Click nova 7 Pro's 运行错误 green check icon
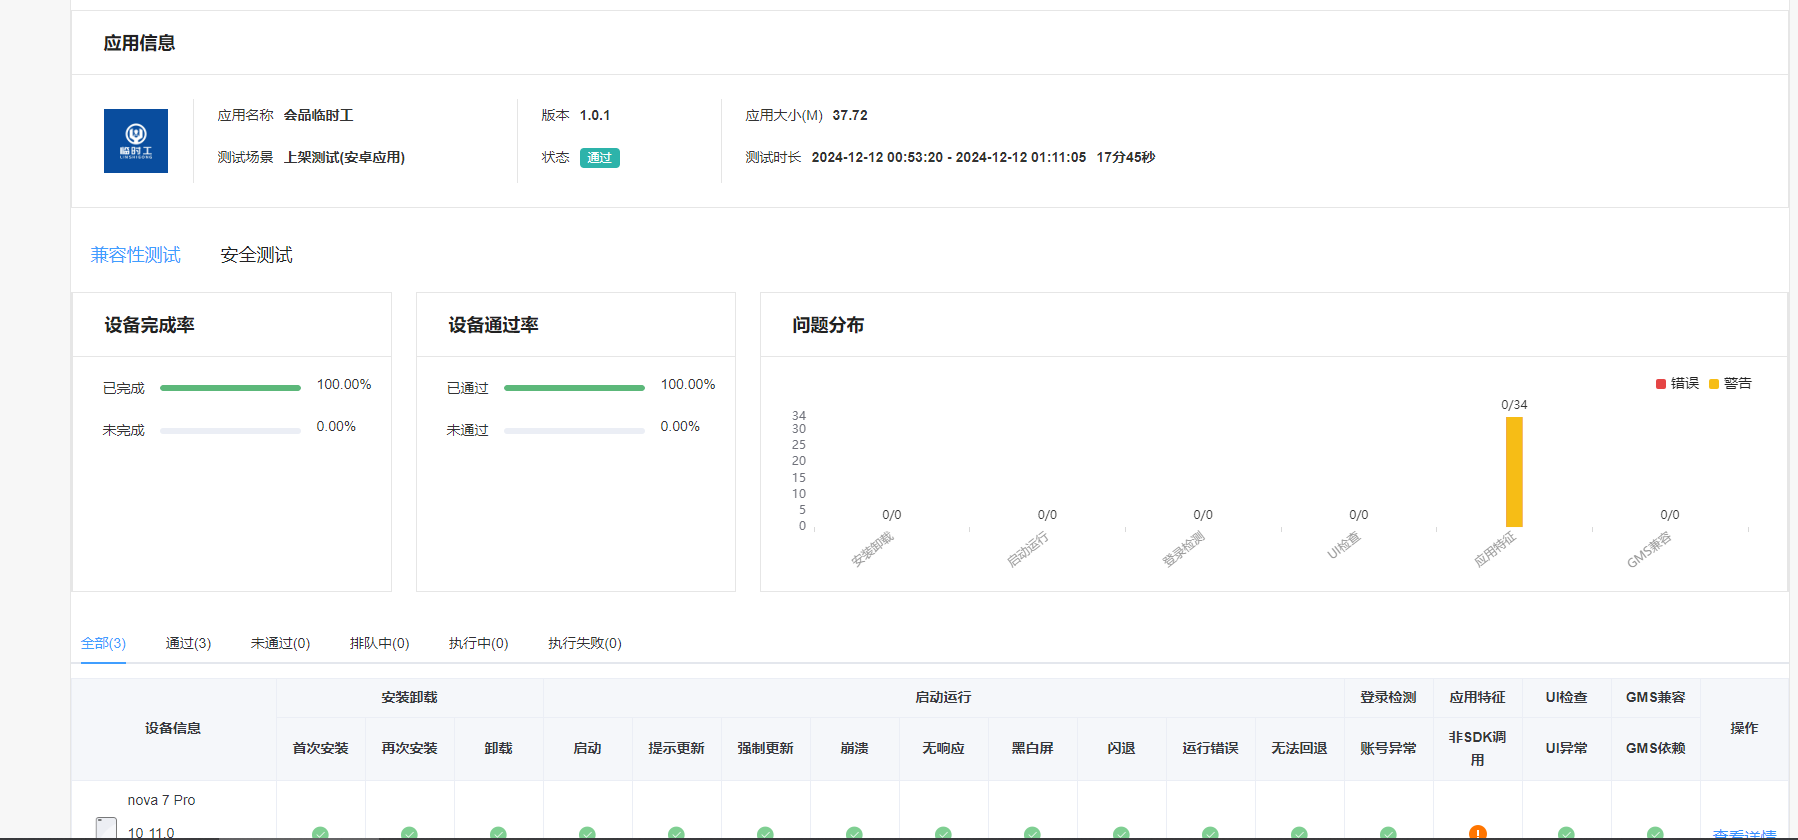This screenshot has height=840, width=1798. click(1210, 833)
